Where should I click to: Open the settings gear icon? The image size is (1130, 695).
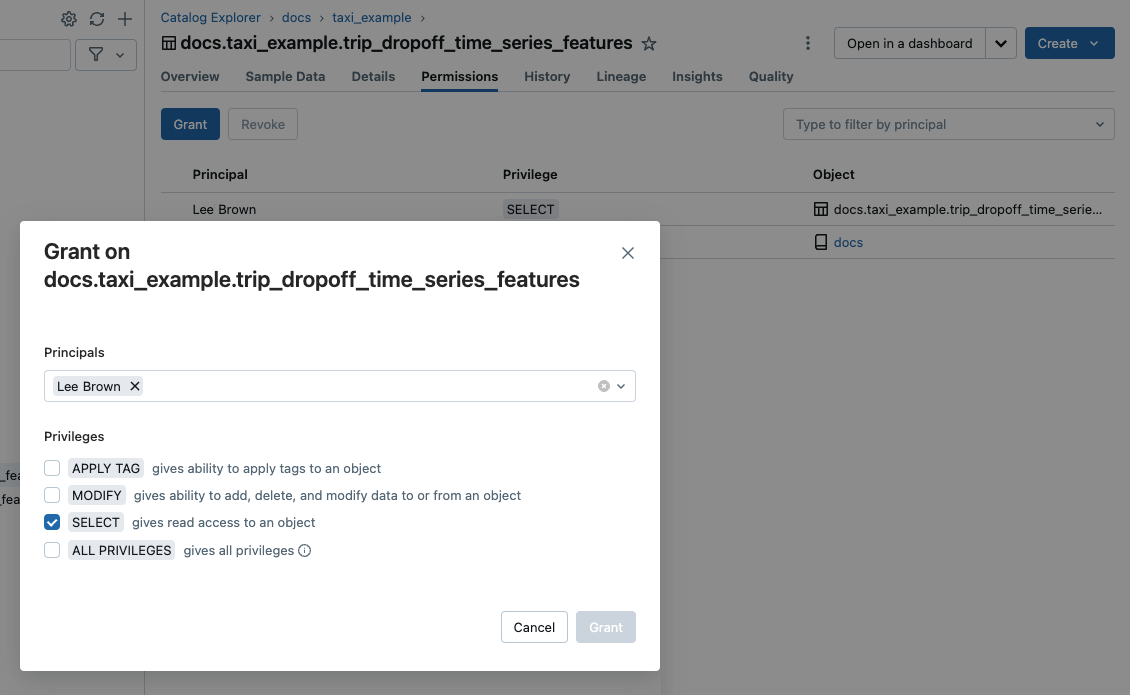[x=68, y=18]
